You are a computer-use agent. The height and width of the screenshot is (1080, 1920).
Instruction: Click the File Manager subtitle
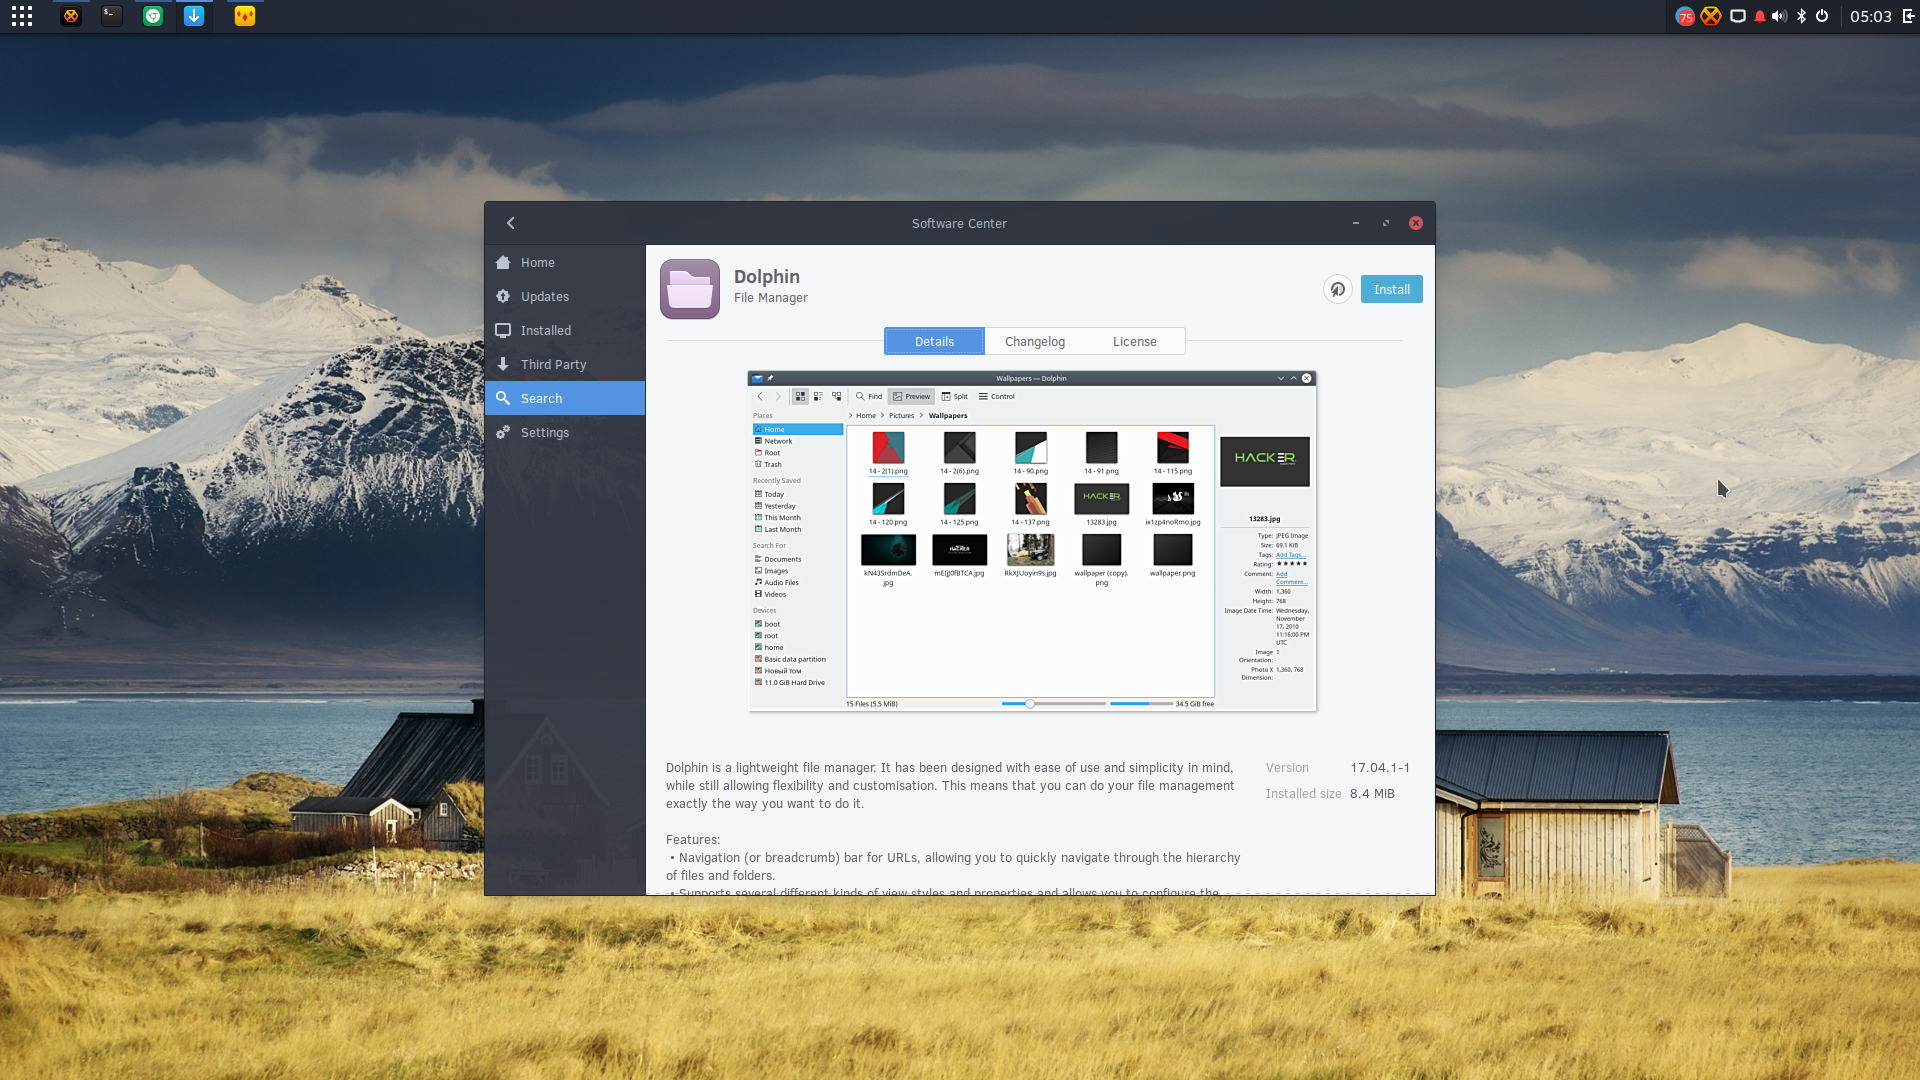(771, 298)
